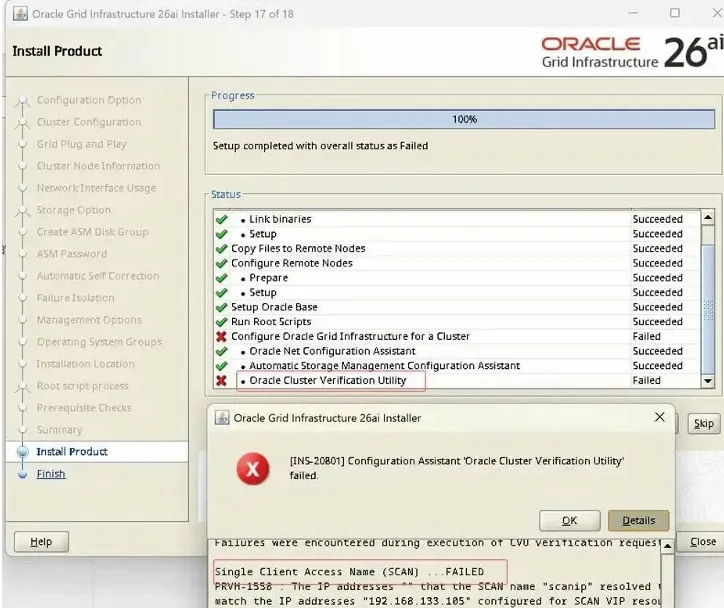The width and height of the screenshot is (724, 608).
Task: Select the Cluster Node Information step
Action: pos(98,166)
